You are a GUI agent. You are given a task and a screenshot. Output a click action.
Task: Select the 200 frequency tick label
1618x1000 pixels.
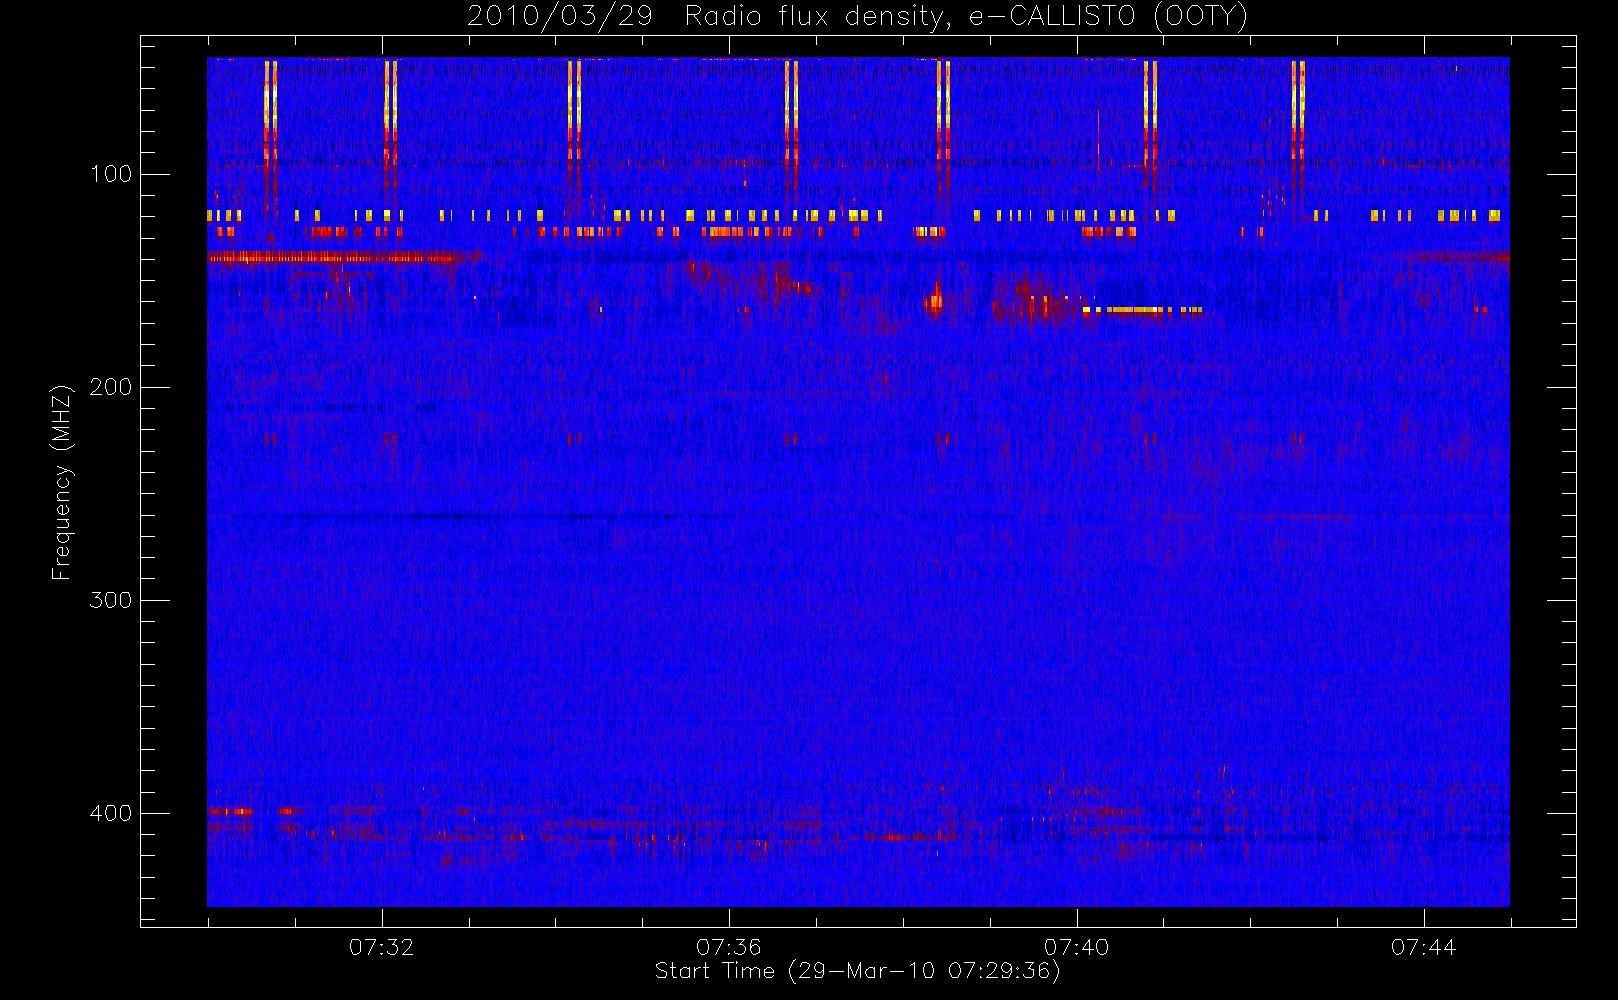111,388
